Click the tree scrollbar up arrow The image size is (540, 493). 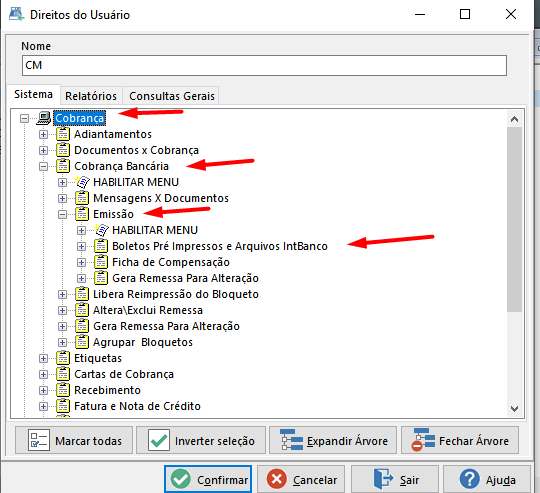click(515, 119)
